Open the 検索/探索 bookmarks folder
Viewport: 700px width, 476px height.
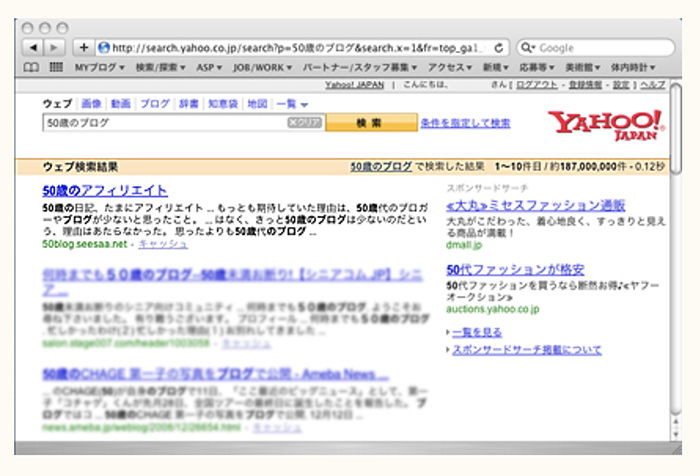tap(160, 67)
